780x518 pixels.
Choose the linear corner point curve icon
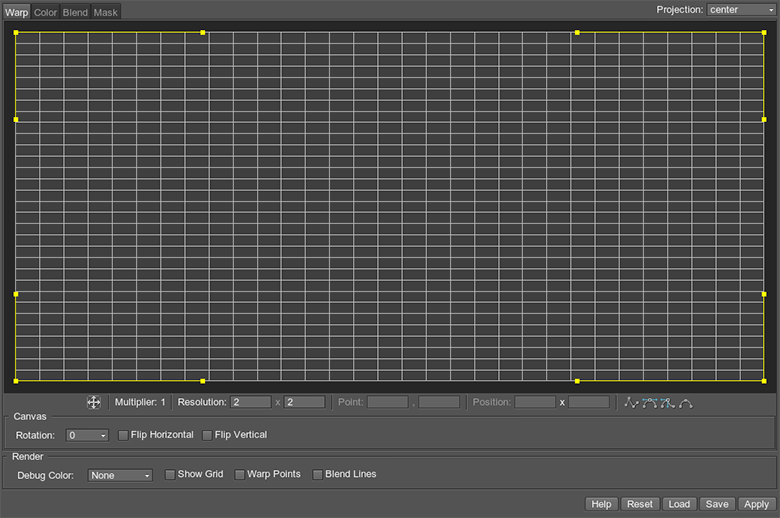pyautogui.click(x=631, y=403)
